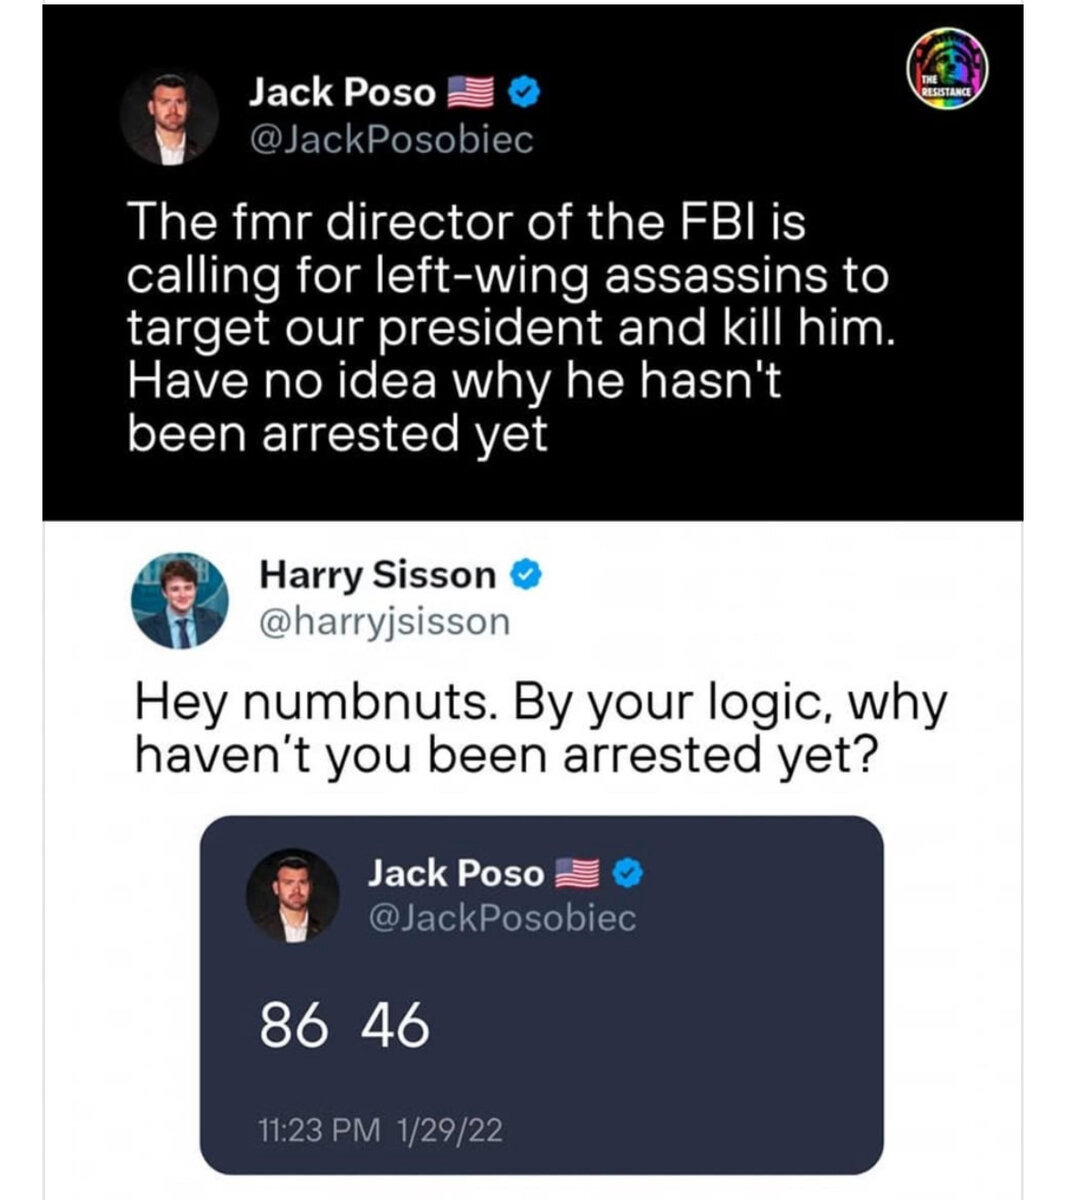This screenshot has height=1200, width=1066.
Task: Click The Resistance rainbow logo badge
Action: (948, 71)
